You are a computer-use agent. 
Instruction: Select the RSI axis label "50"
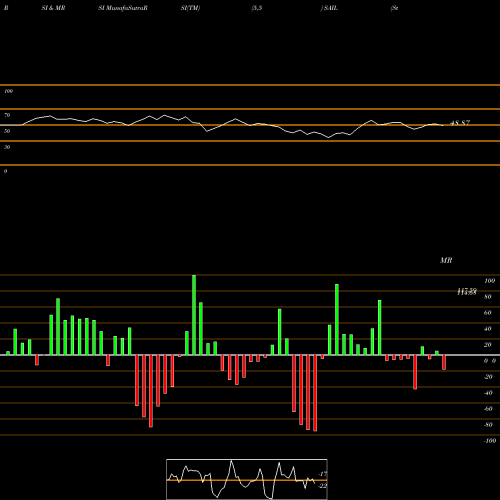7,131
